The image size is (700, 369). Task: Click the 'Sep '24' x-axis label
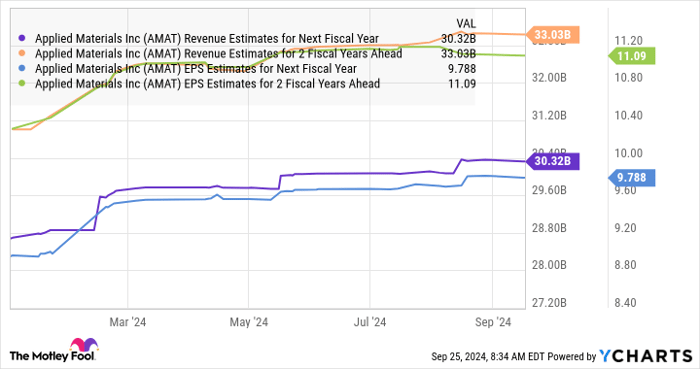(x=493, y=322)
